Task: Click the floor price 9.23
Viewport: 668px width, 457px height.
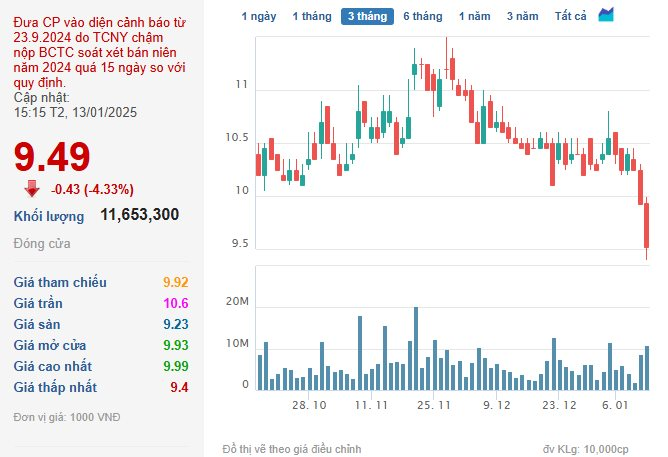Action: 176,324
